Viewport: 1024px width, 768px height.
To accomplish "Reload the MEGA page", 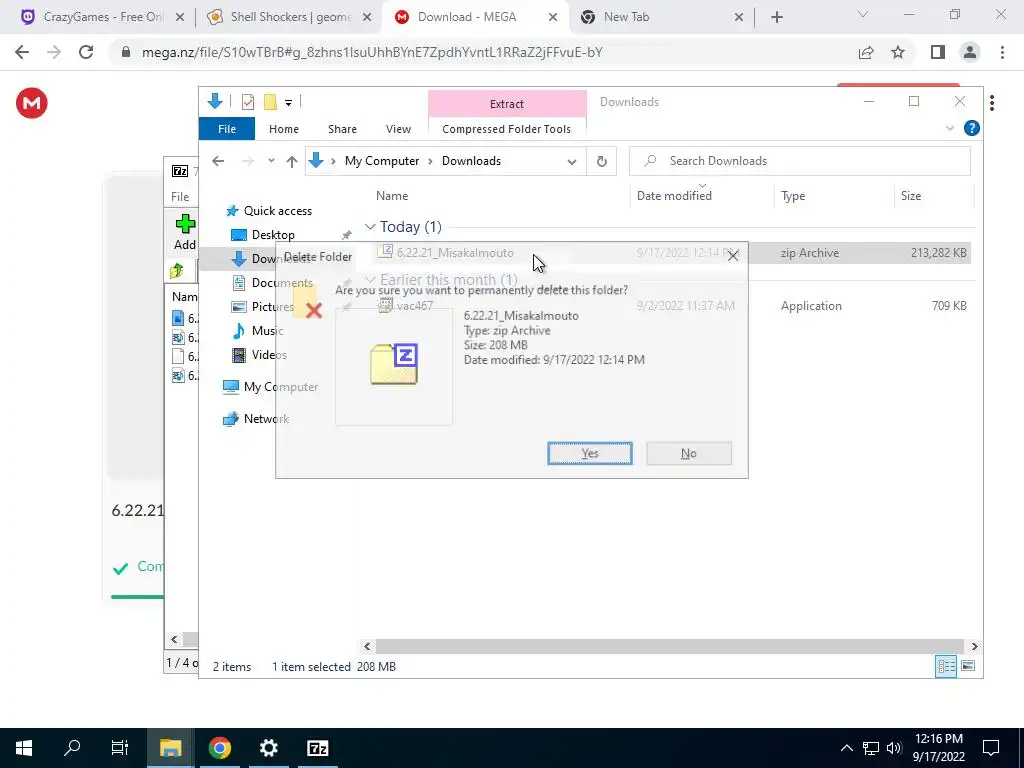I will (86, 52).
